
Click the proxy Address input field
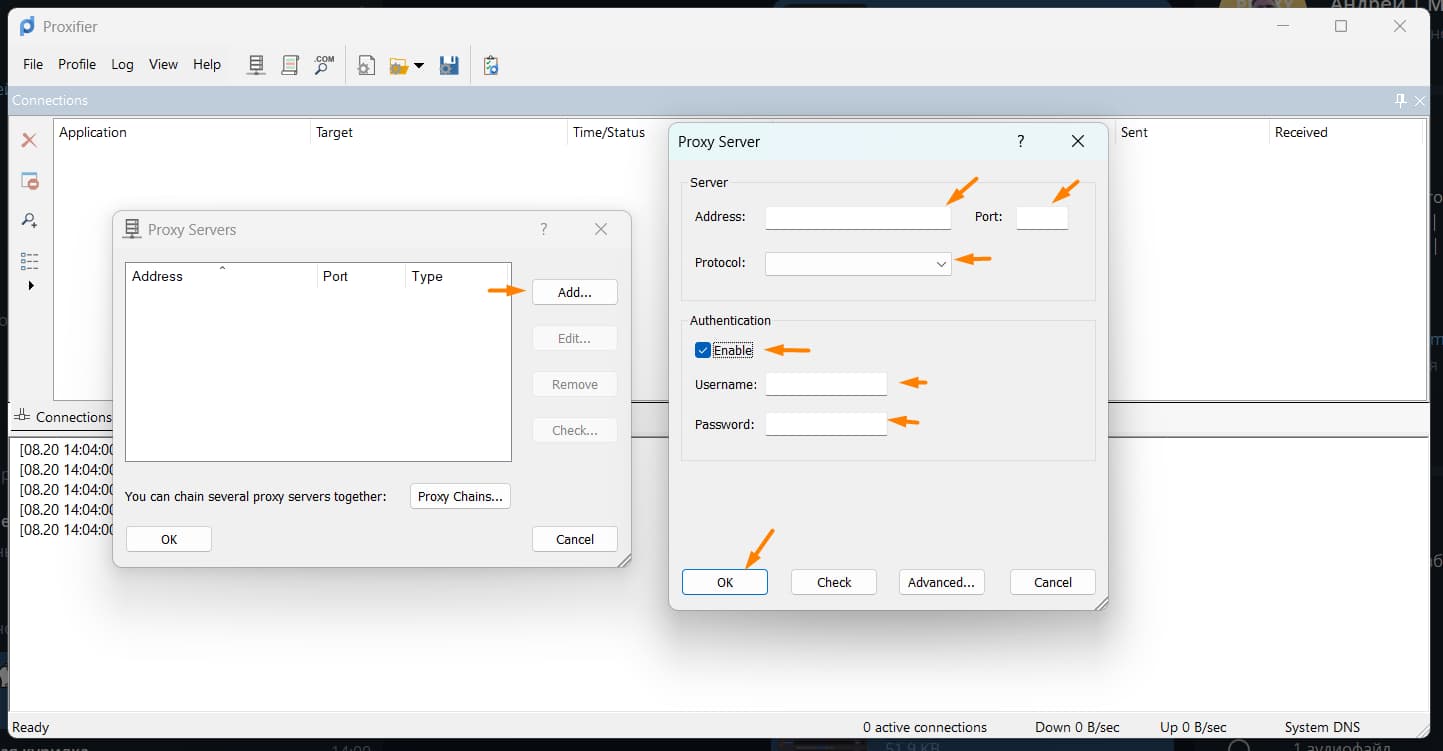point(857,217)
